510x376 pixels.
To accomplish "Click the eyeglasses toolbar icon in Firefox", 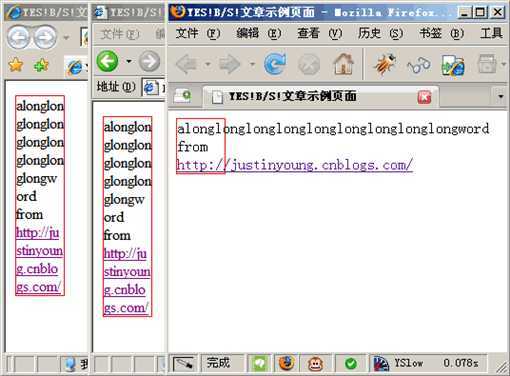I will point(419,64).
